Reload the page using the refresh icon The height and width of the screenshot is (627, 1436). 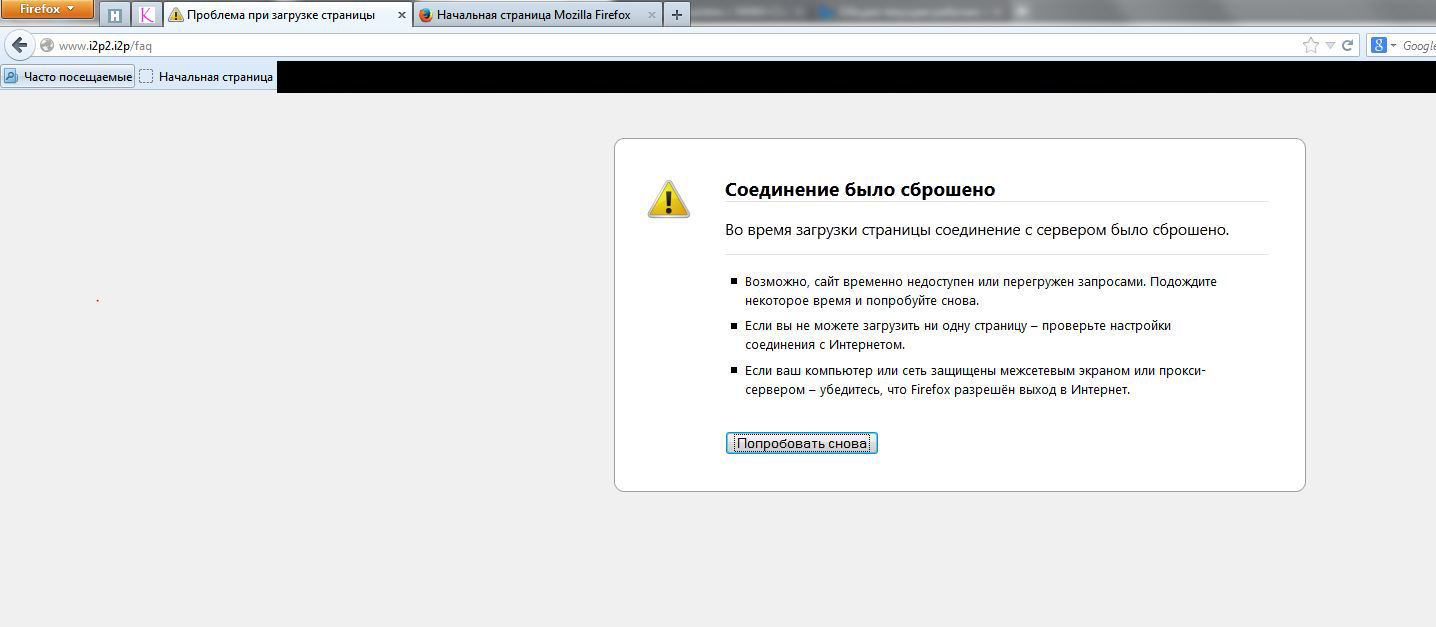coord(1348,45)
